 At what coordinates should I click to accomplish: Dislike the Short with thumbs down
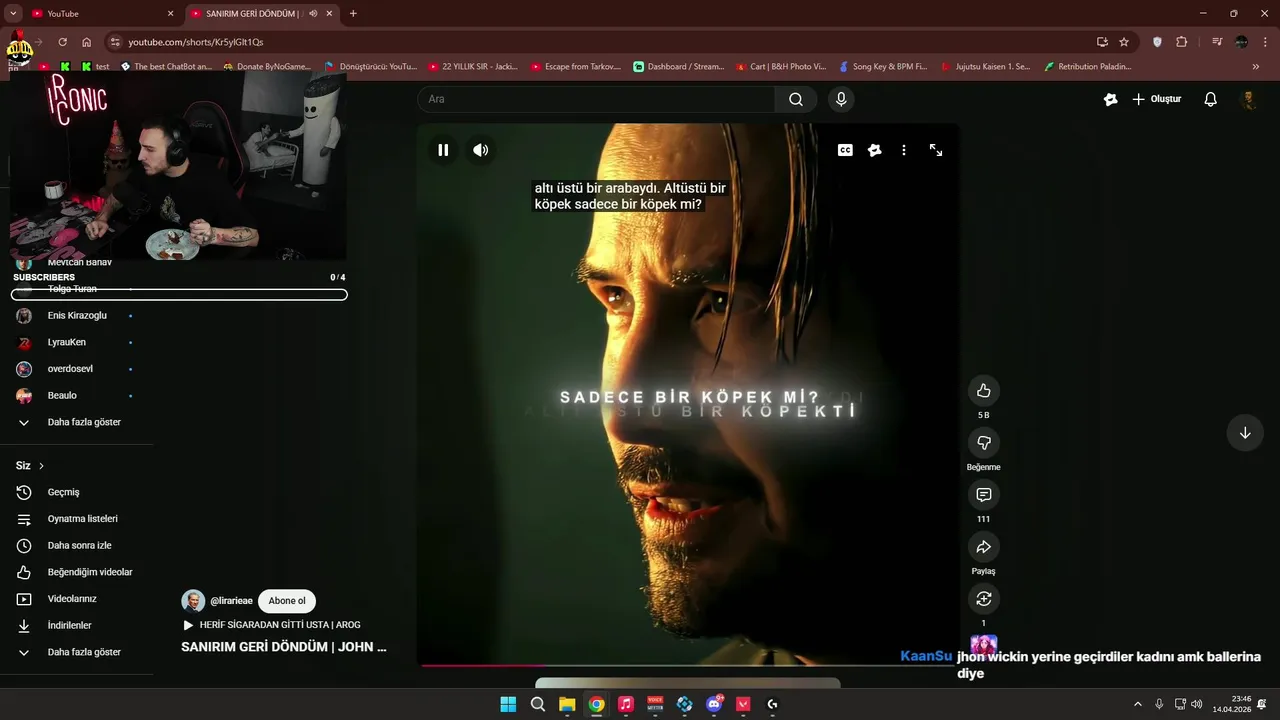click(984, 443)
